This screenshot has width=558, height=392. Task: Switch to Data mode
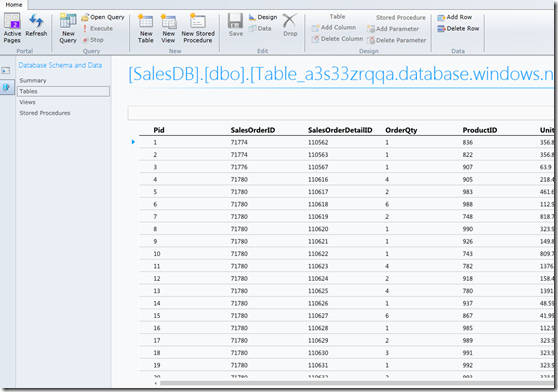pyautogui.click(x=260, y=28)
